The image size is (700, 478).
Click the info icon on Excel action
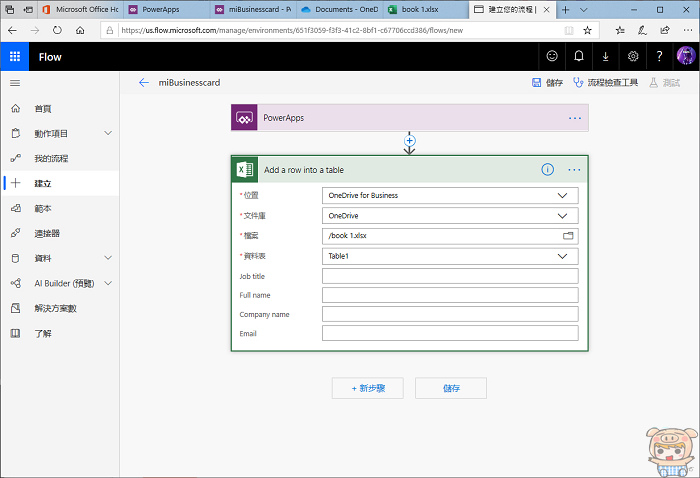point(547,169)
